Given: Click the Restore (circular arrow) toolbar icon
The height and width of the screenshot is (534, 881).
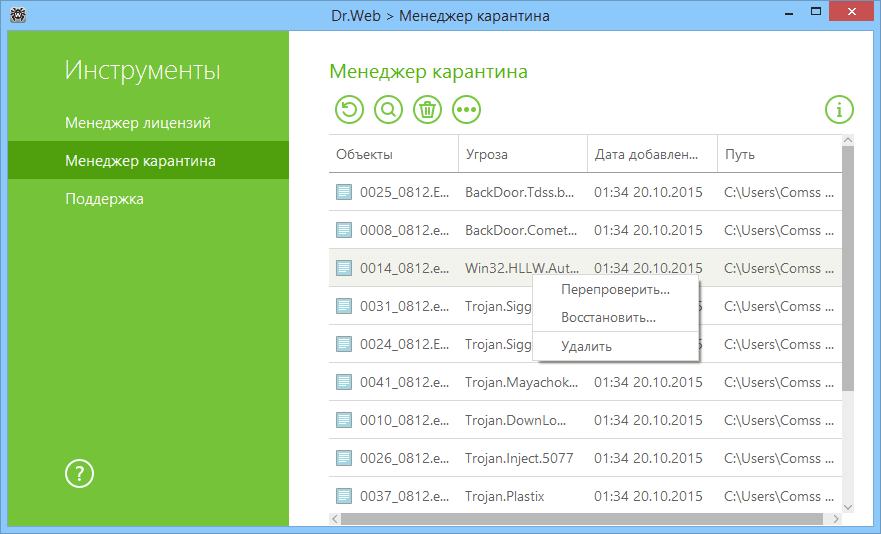Looking at the screenshot, I should click(349, 109).
